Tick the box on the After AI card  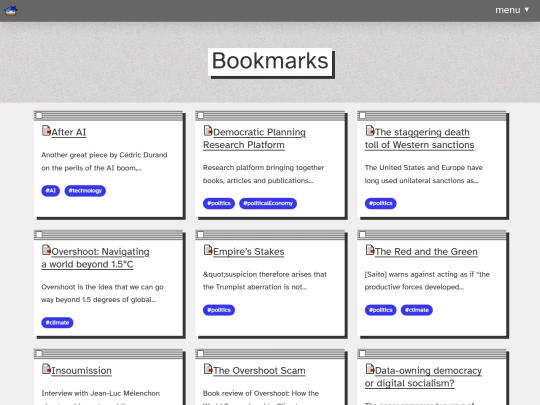pyautogui.click(x=39, y=115)
